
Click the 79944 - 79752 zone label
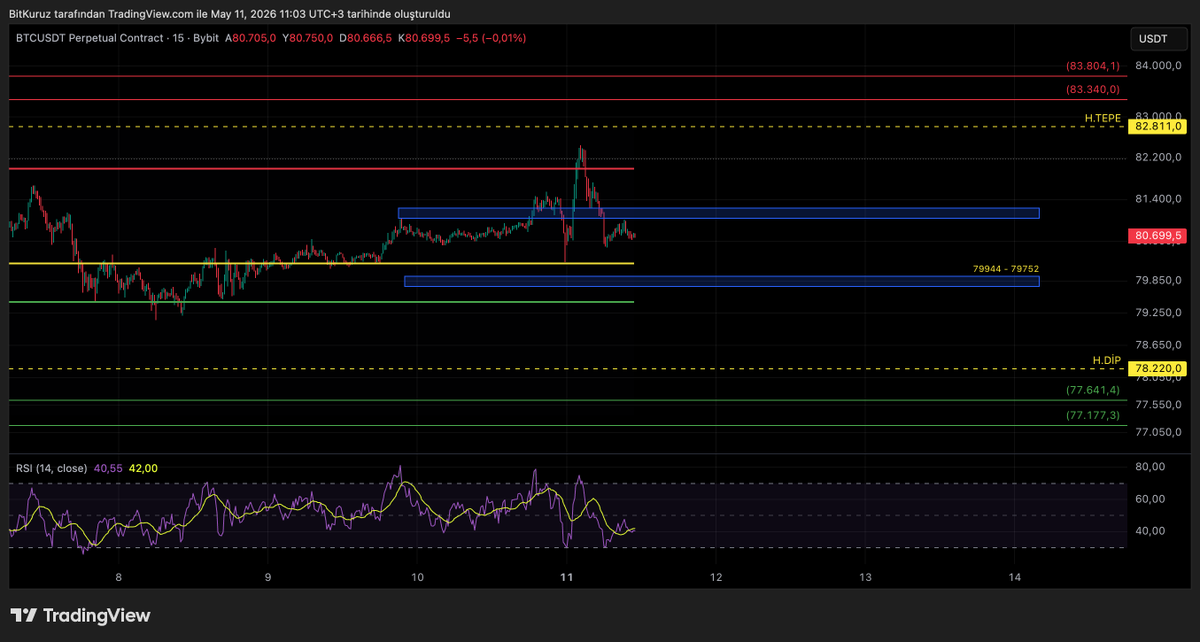point(1006,269)
